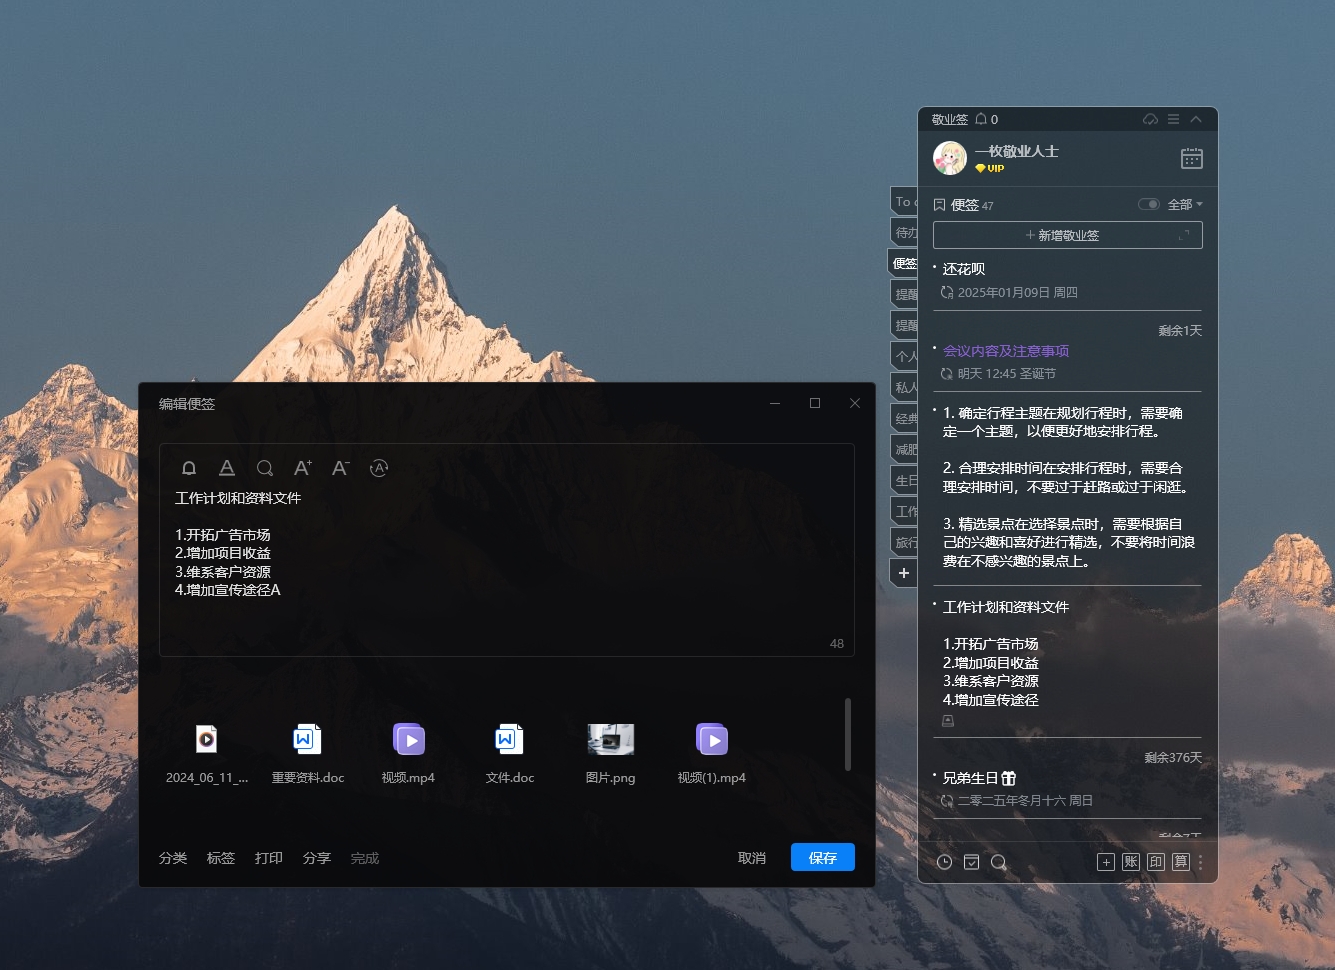This screenshot has width=1335, height=970.
Task: Save the note with the blue 保存 button
Action: click(x=823, y=857)
